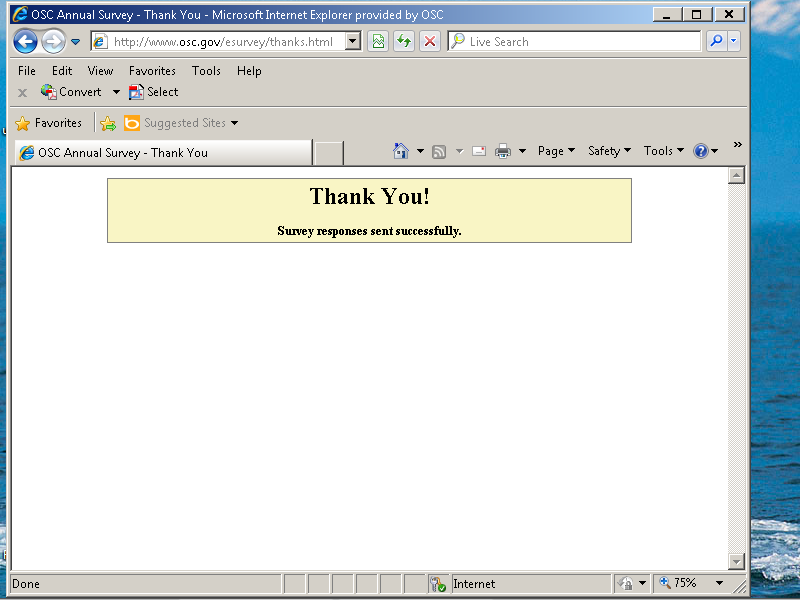Expand the zoom level dropdown arrow
The image size is (800, 600).
[x=719, y=583]
